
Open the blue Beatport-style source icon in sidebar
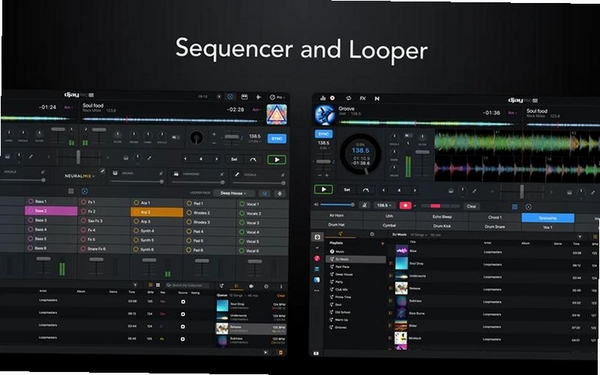pos(317,269)
